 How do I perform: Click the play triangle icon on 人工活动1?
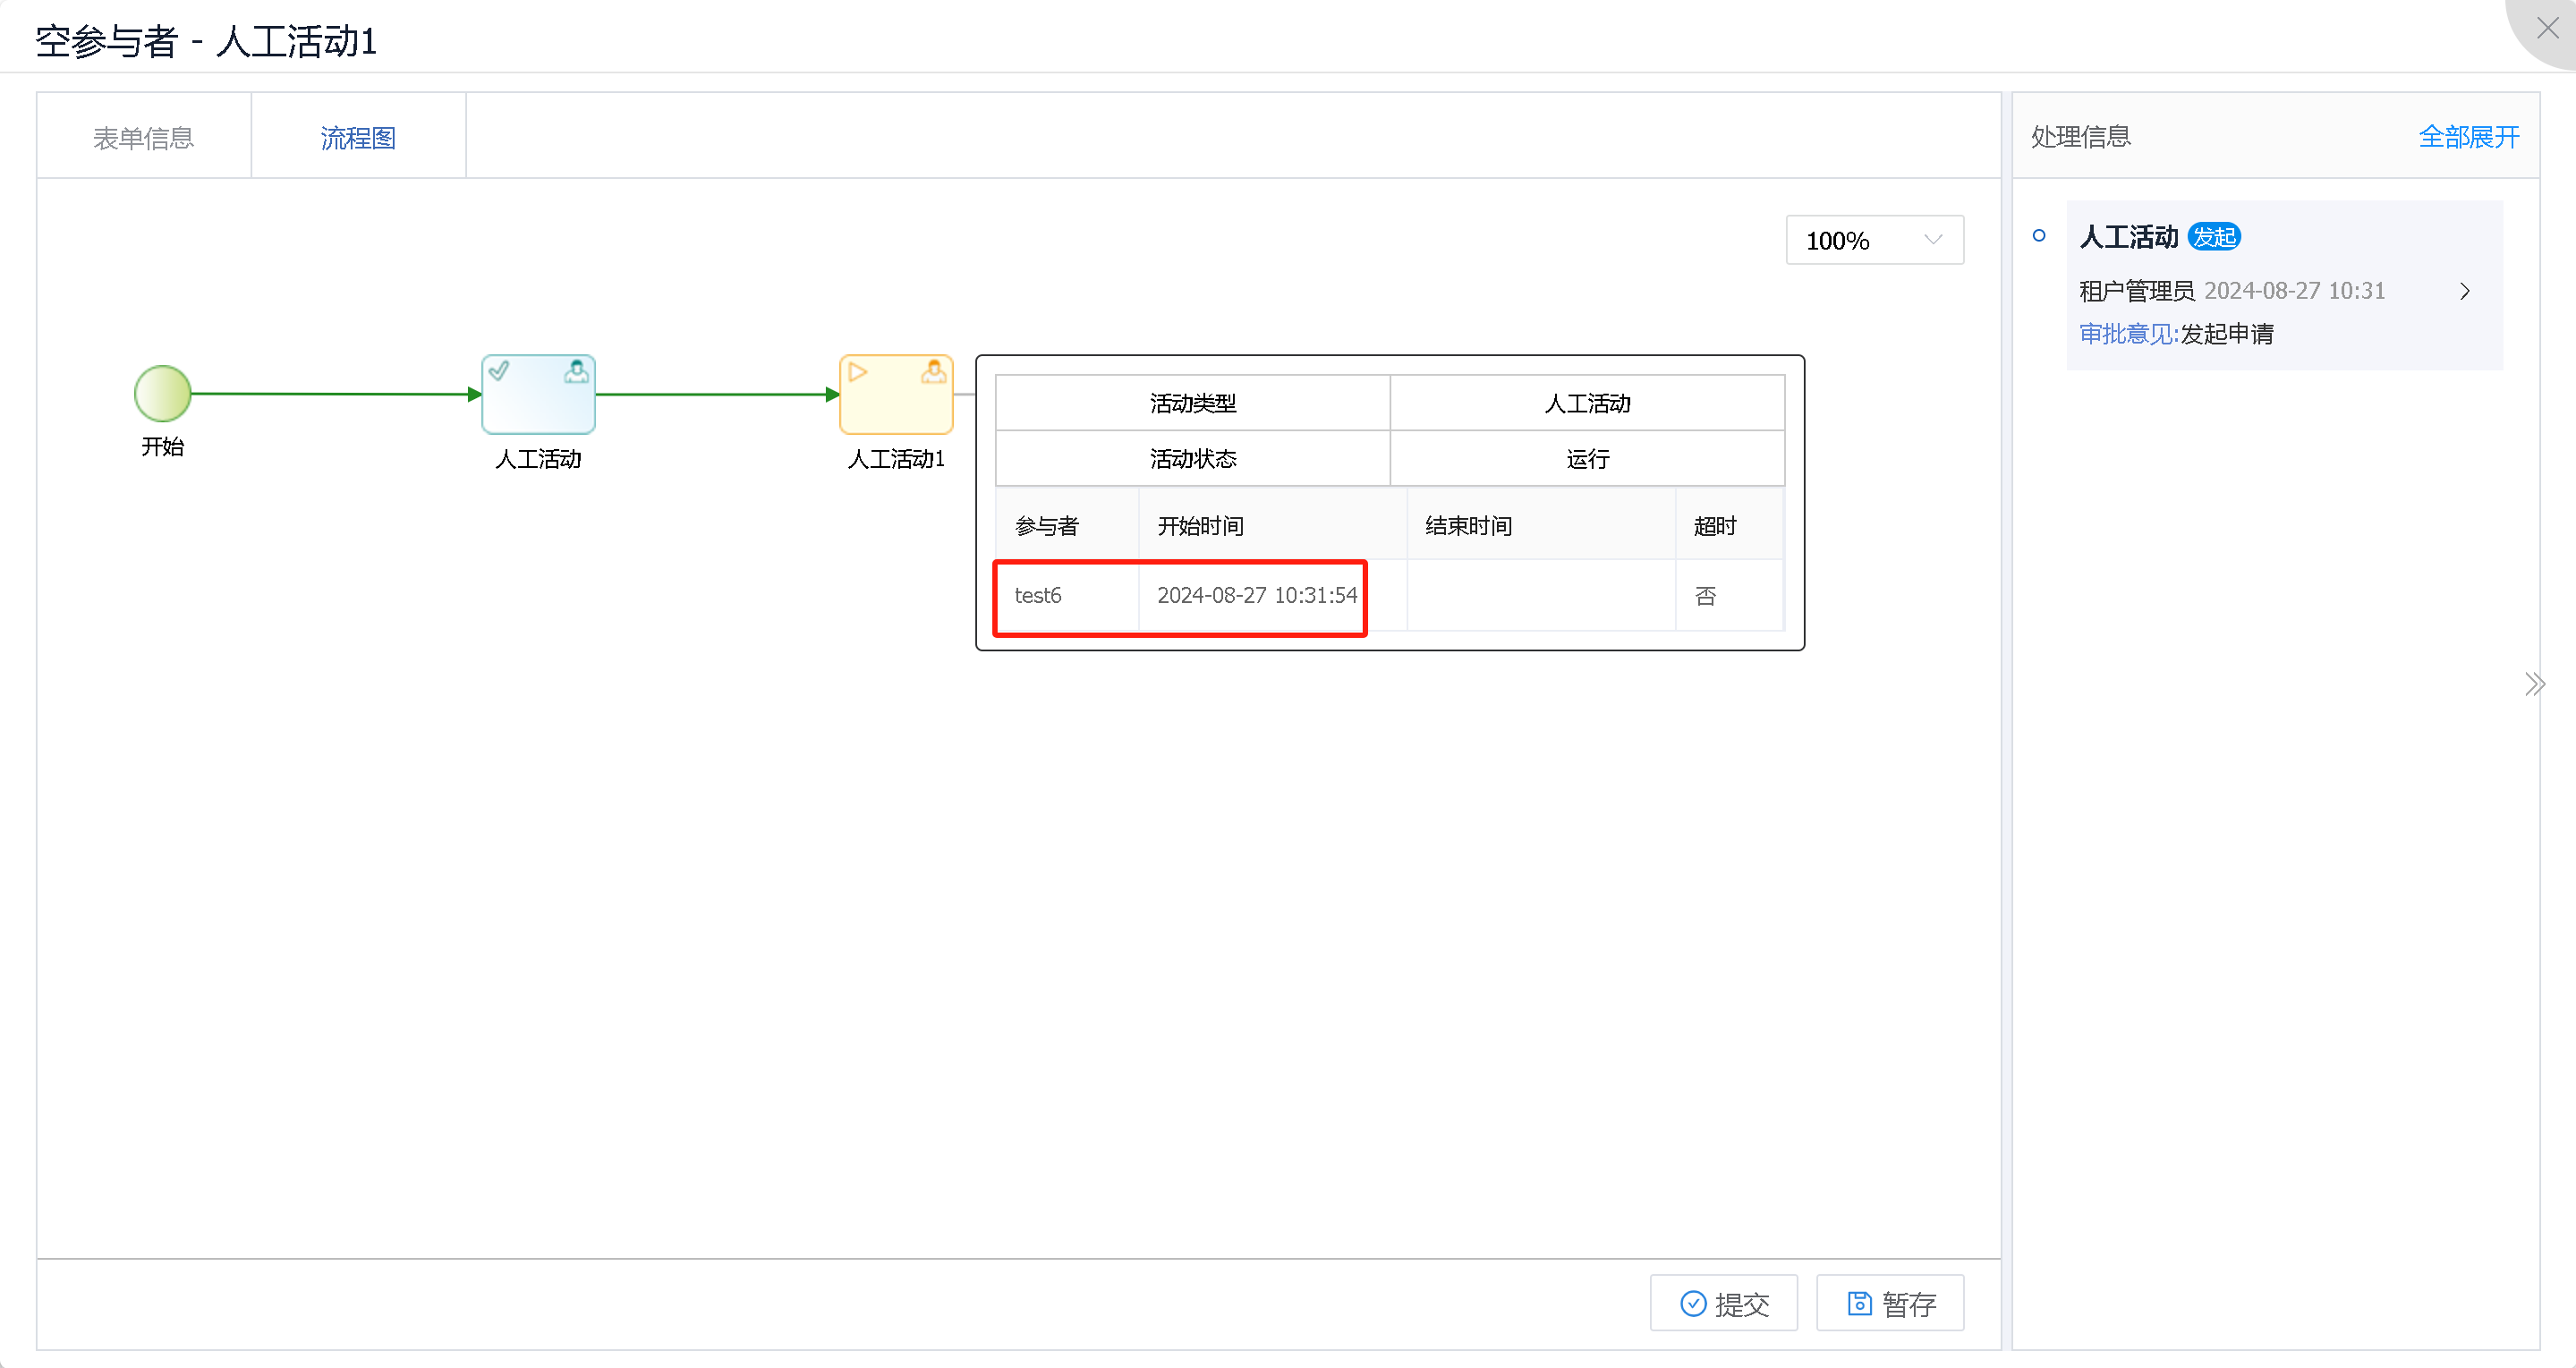(857, 372)
